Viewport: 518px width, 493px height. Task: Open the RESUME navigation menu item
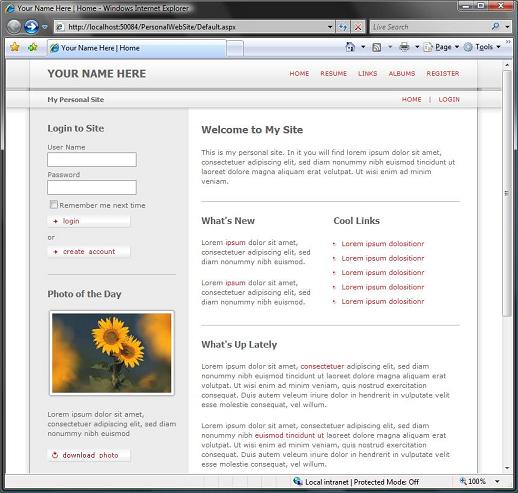click(333, 73)
